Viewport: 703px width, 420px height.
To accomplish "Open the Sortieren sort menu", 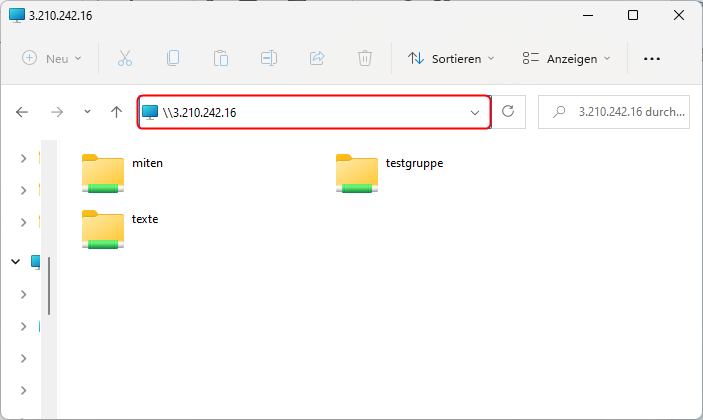I will coord(451,59).
